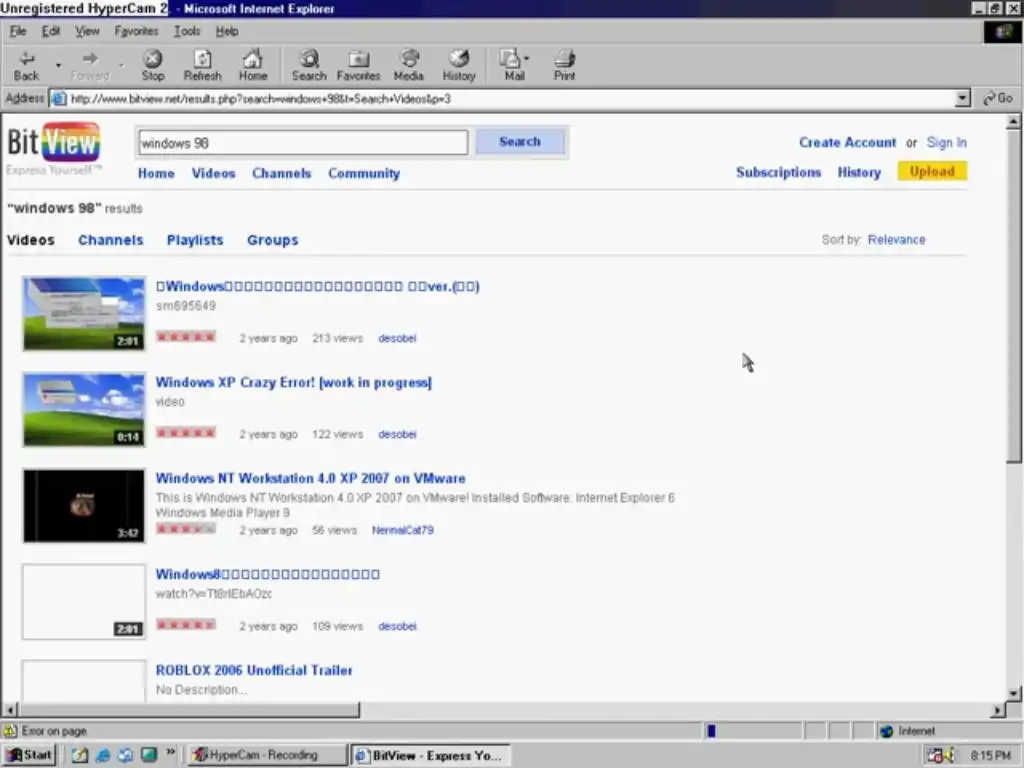Click the BitView search text box

(303, 142)
